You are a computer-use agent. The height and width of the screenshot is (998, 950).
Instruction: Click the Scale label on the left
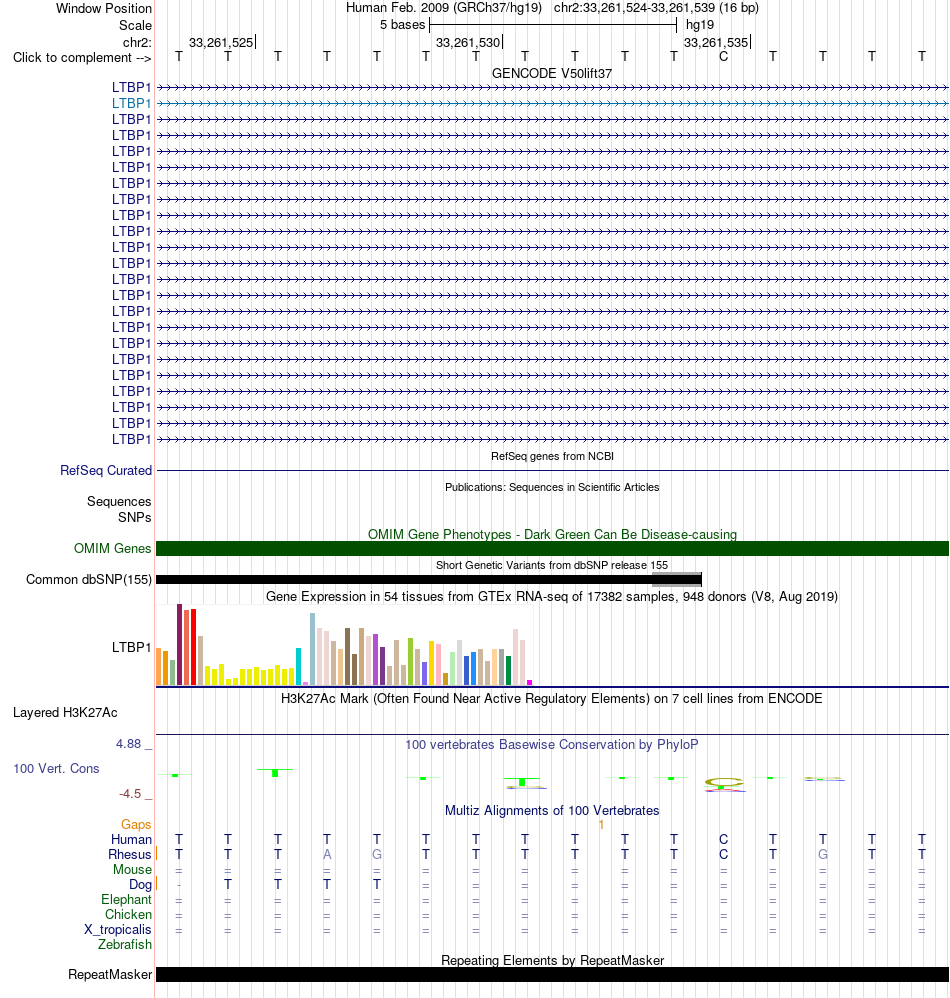[136, 25]
